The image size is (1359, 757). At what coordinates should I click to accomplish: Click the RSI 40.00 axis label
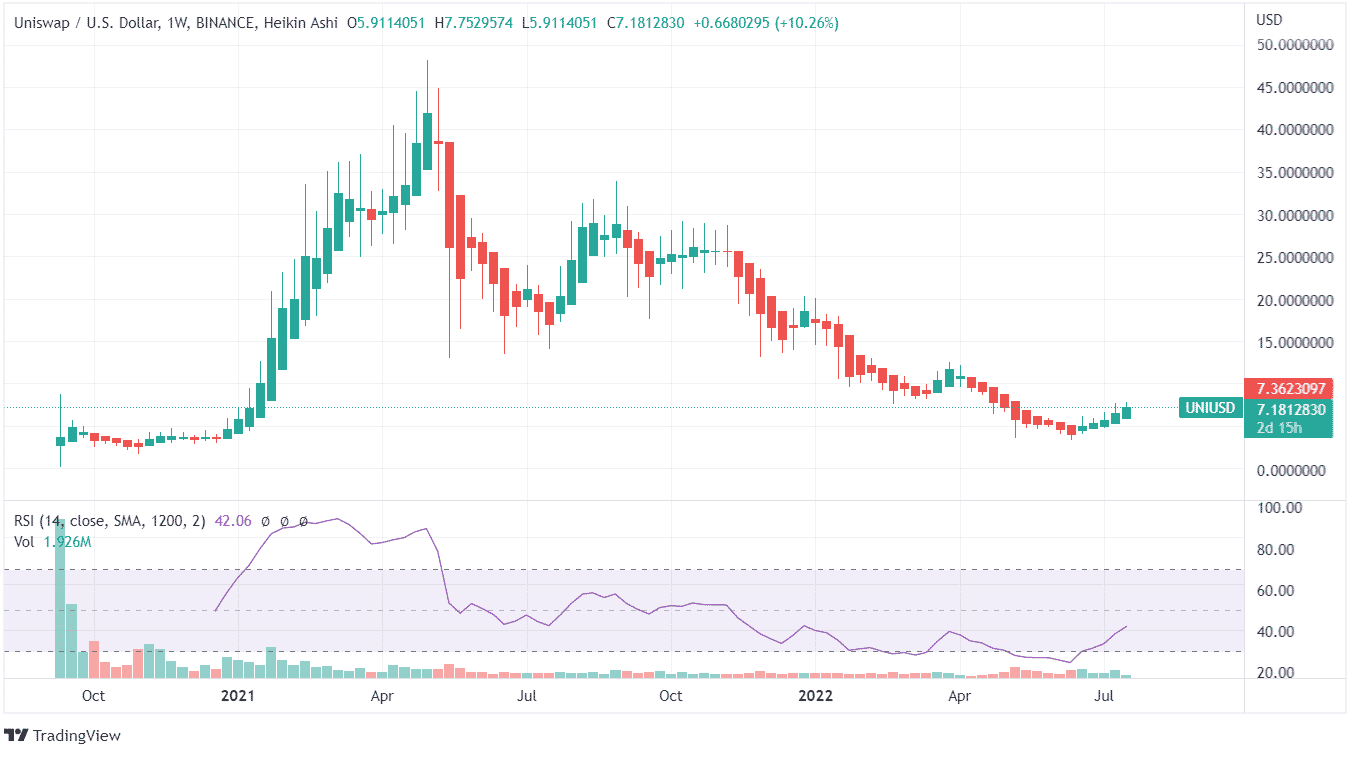pyautogui.click(x=1278, y=632)
